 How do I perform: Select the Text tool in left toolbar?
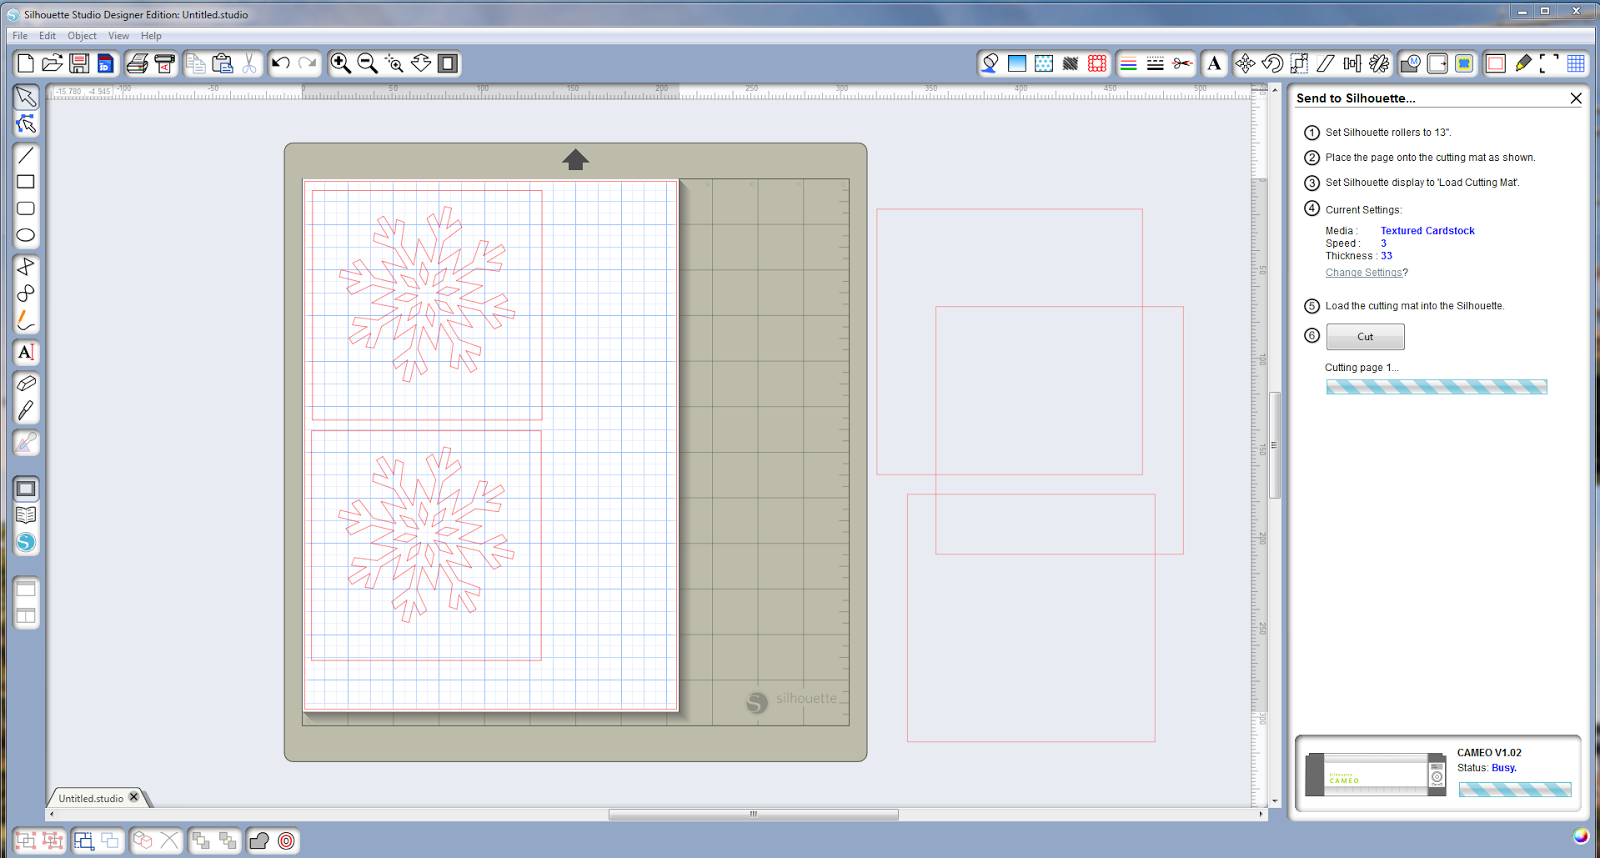click(x=26, y=352)
